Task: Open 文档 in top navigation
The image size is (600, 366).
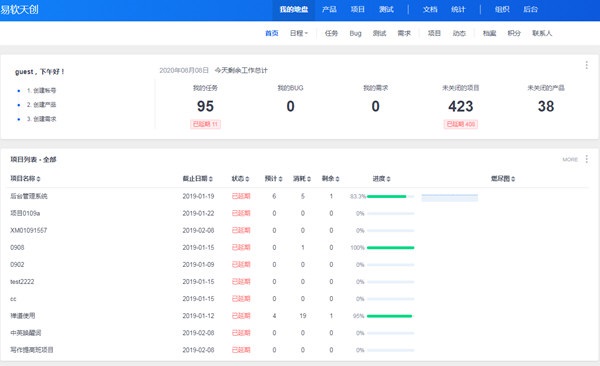Action: pyautogui.click(x=430, y=10)
